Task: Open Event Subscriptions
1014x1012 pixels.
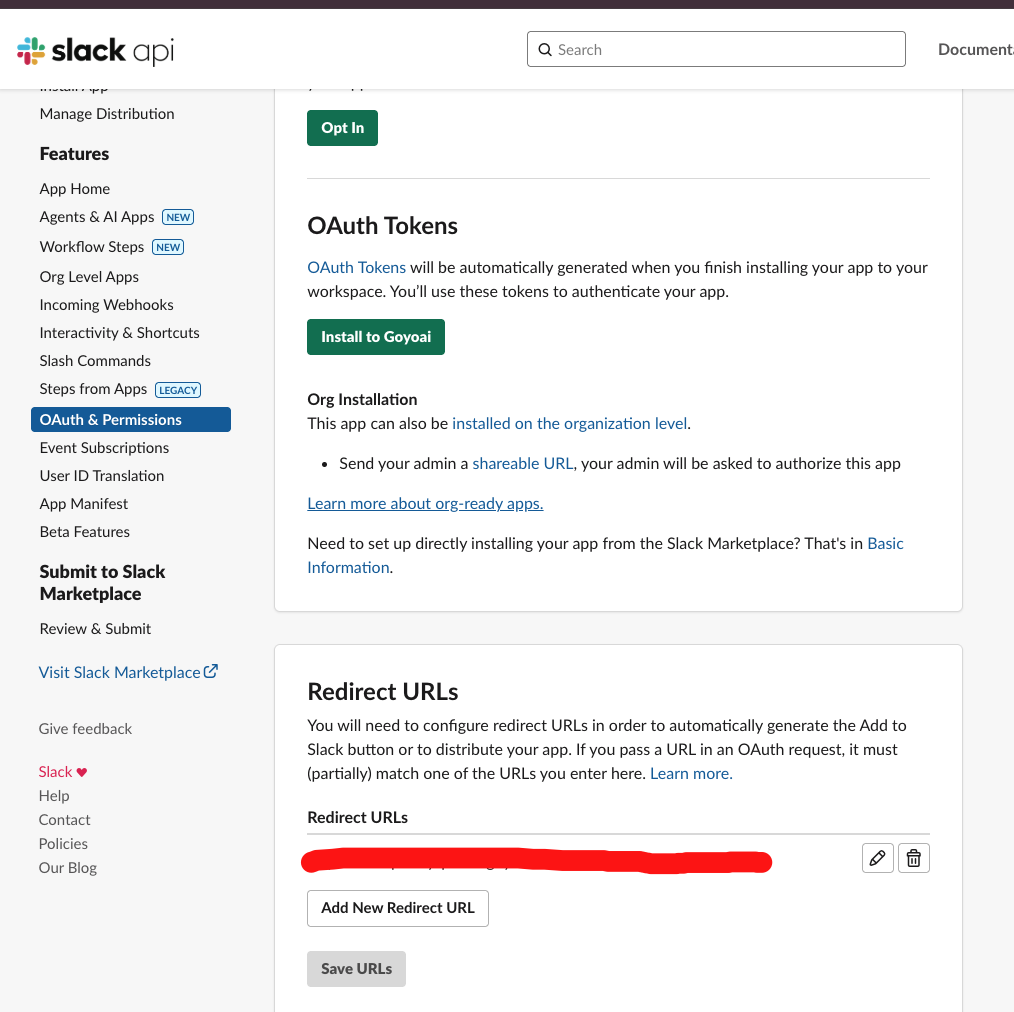Action: tap(104, 448)
